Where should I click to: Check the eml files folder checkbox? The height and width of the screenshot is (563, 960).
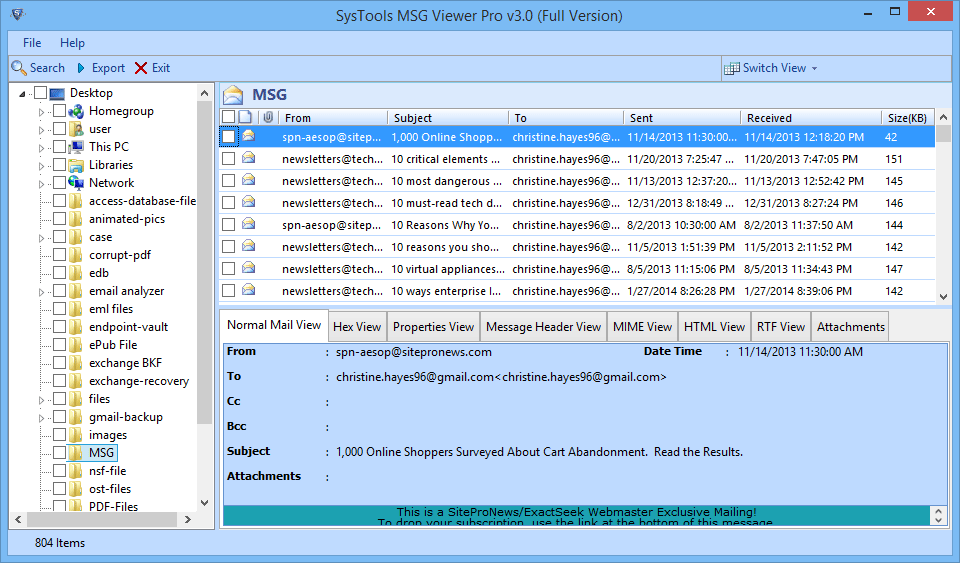point(59,309)
